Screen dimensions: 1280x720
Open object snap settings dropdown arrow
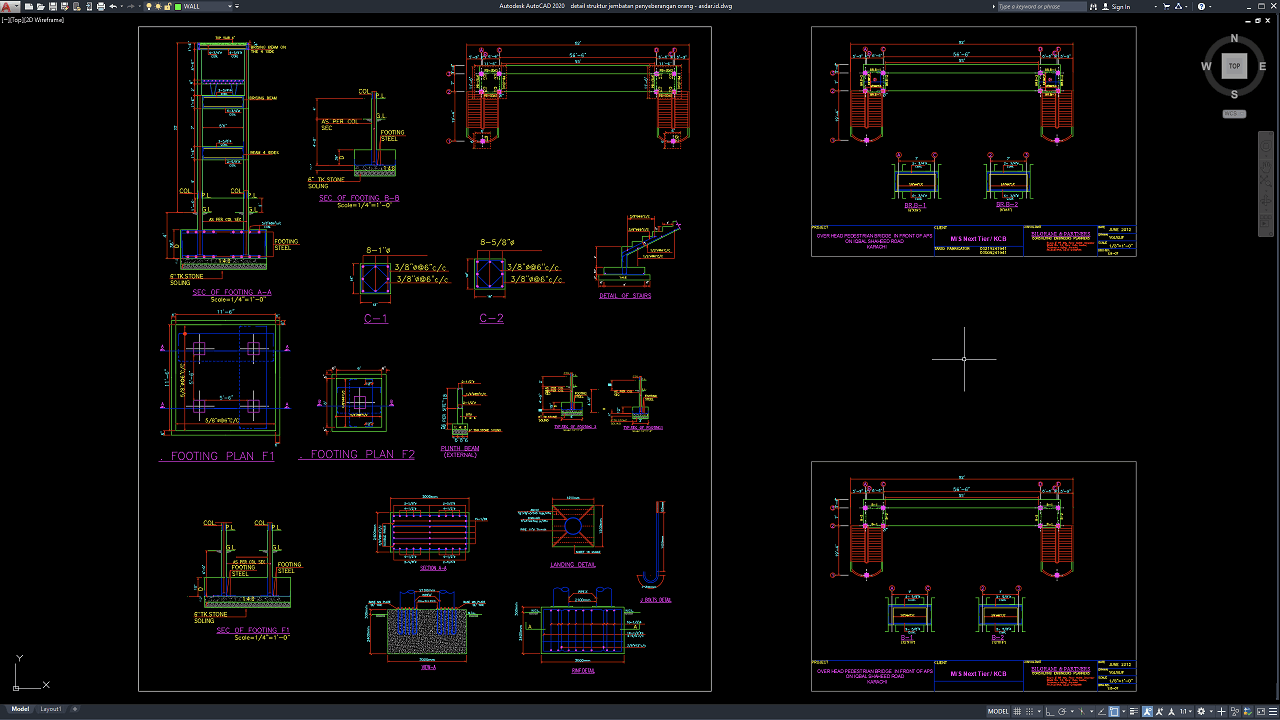pos(1124,712)
